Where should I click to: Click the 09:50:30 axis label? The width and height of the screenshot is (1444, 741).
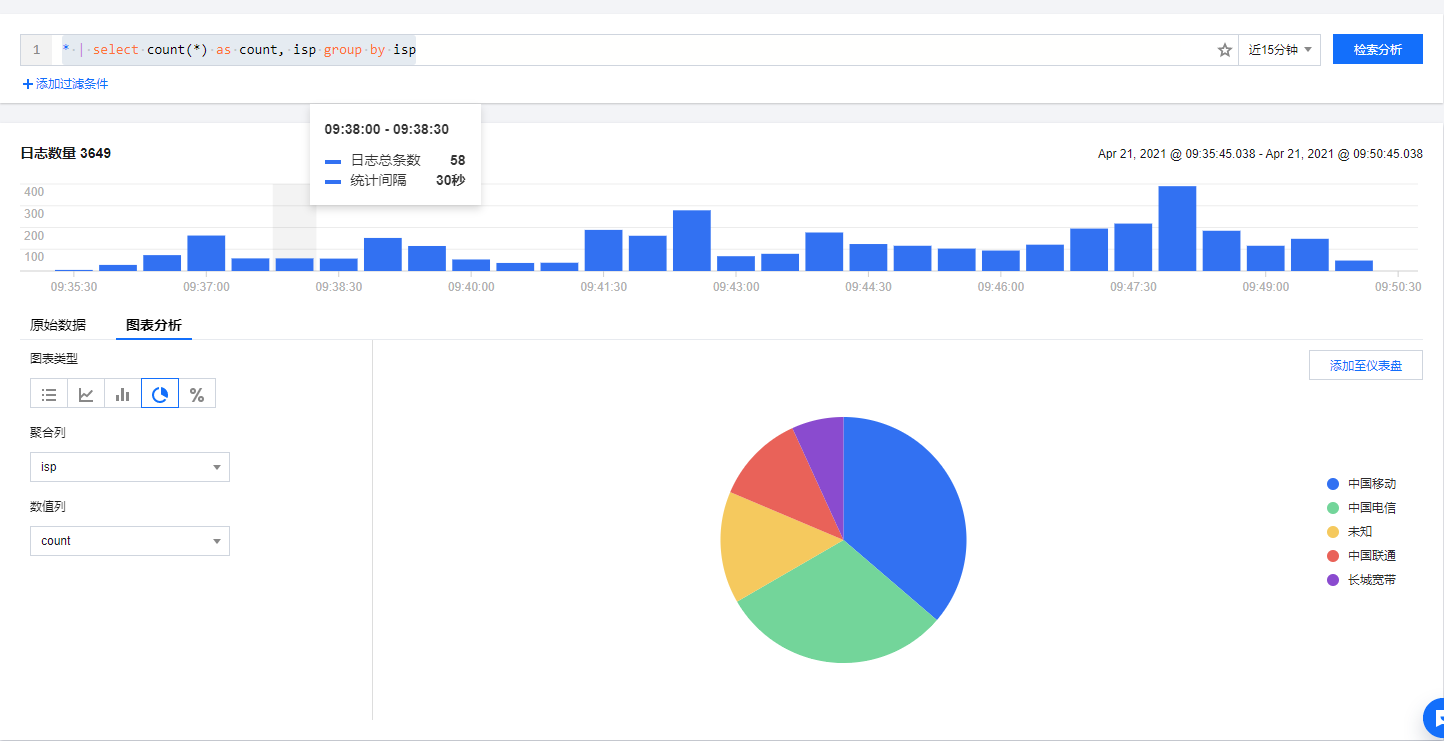click(x=1398, y=286)
